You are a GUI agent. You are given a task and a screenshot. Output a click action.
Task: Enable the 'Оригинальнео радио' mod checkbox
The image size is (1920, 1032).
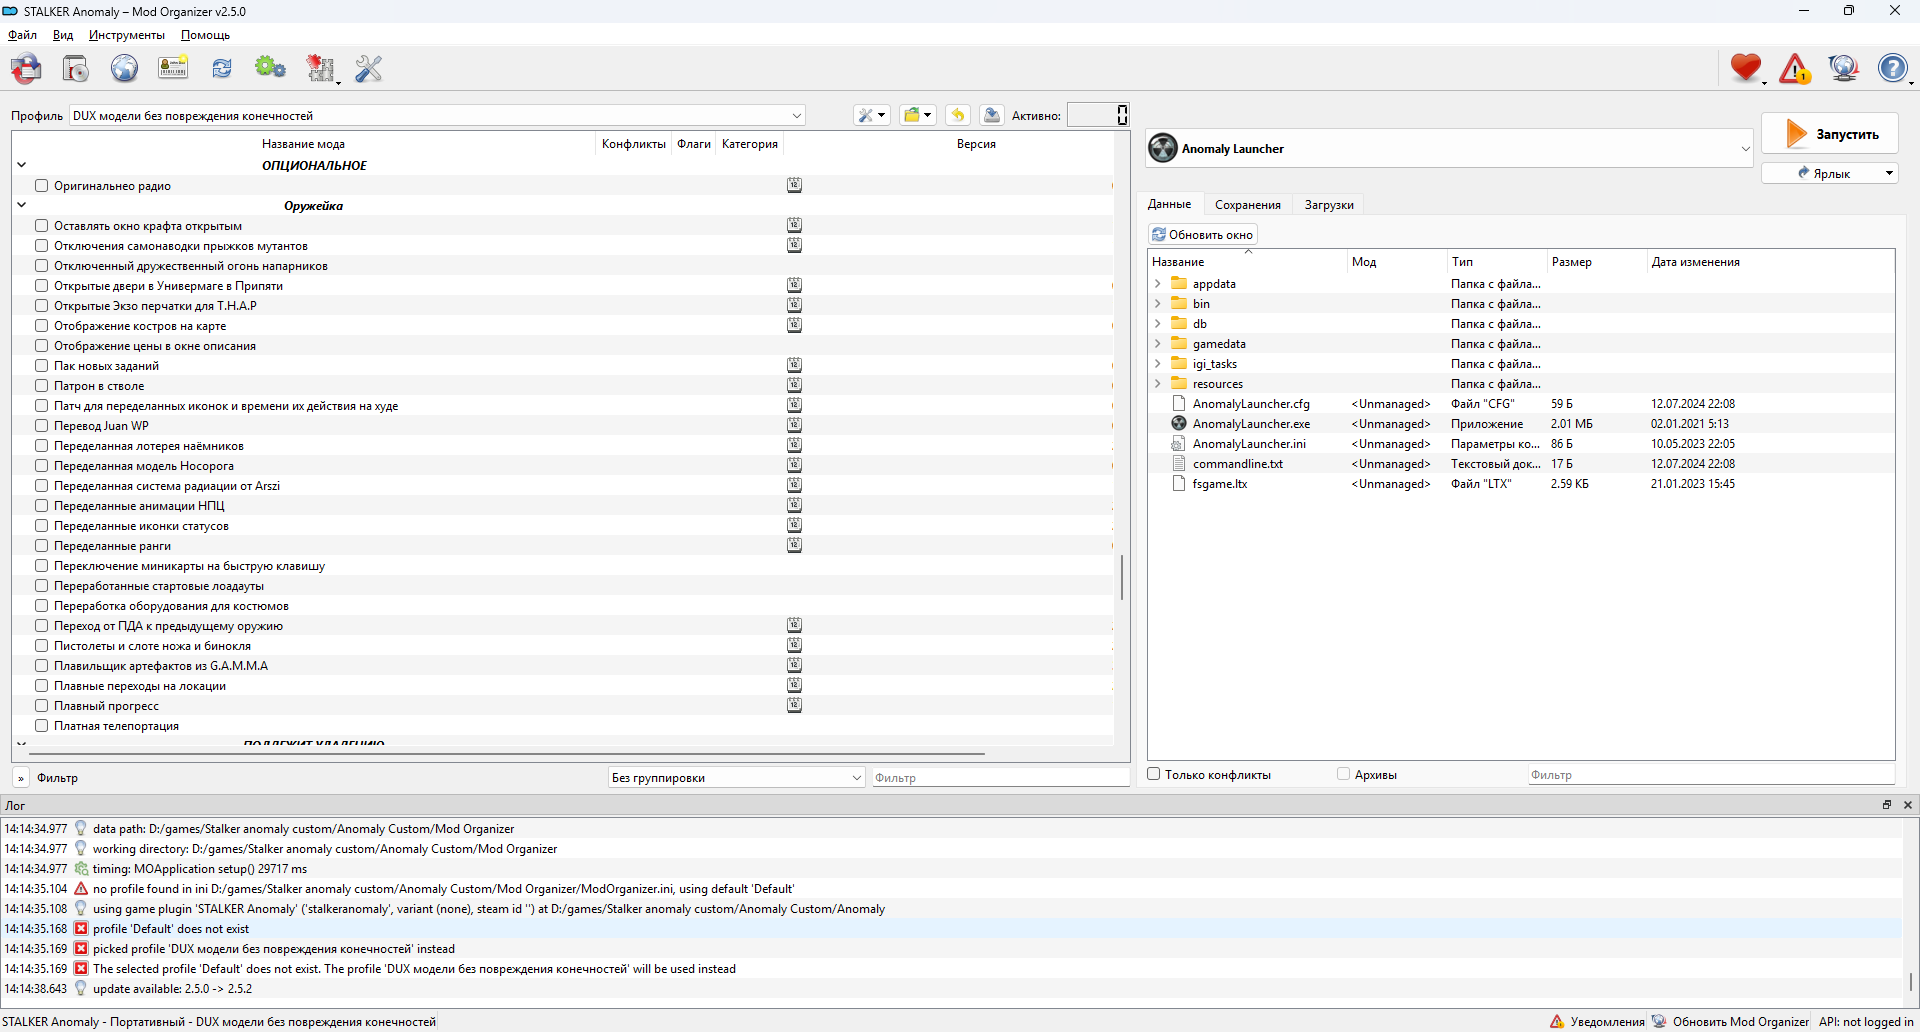click(42, 186)
